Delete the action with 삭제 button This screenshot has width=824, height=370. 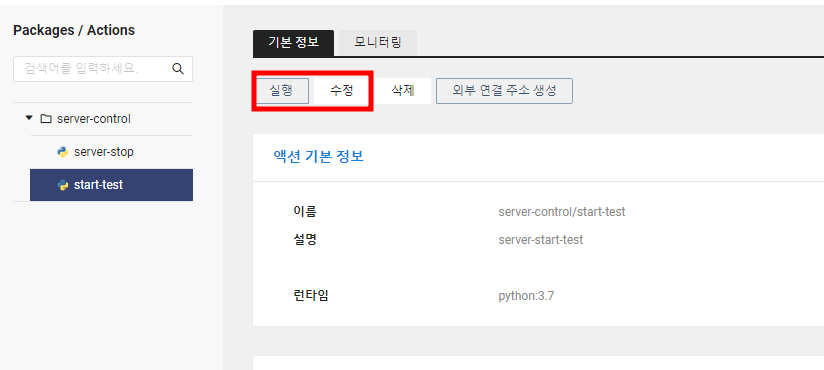pos(403,91)
